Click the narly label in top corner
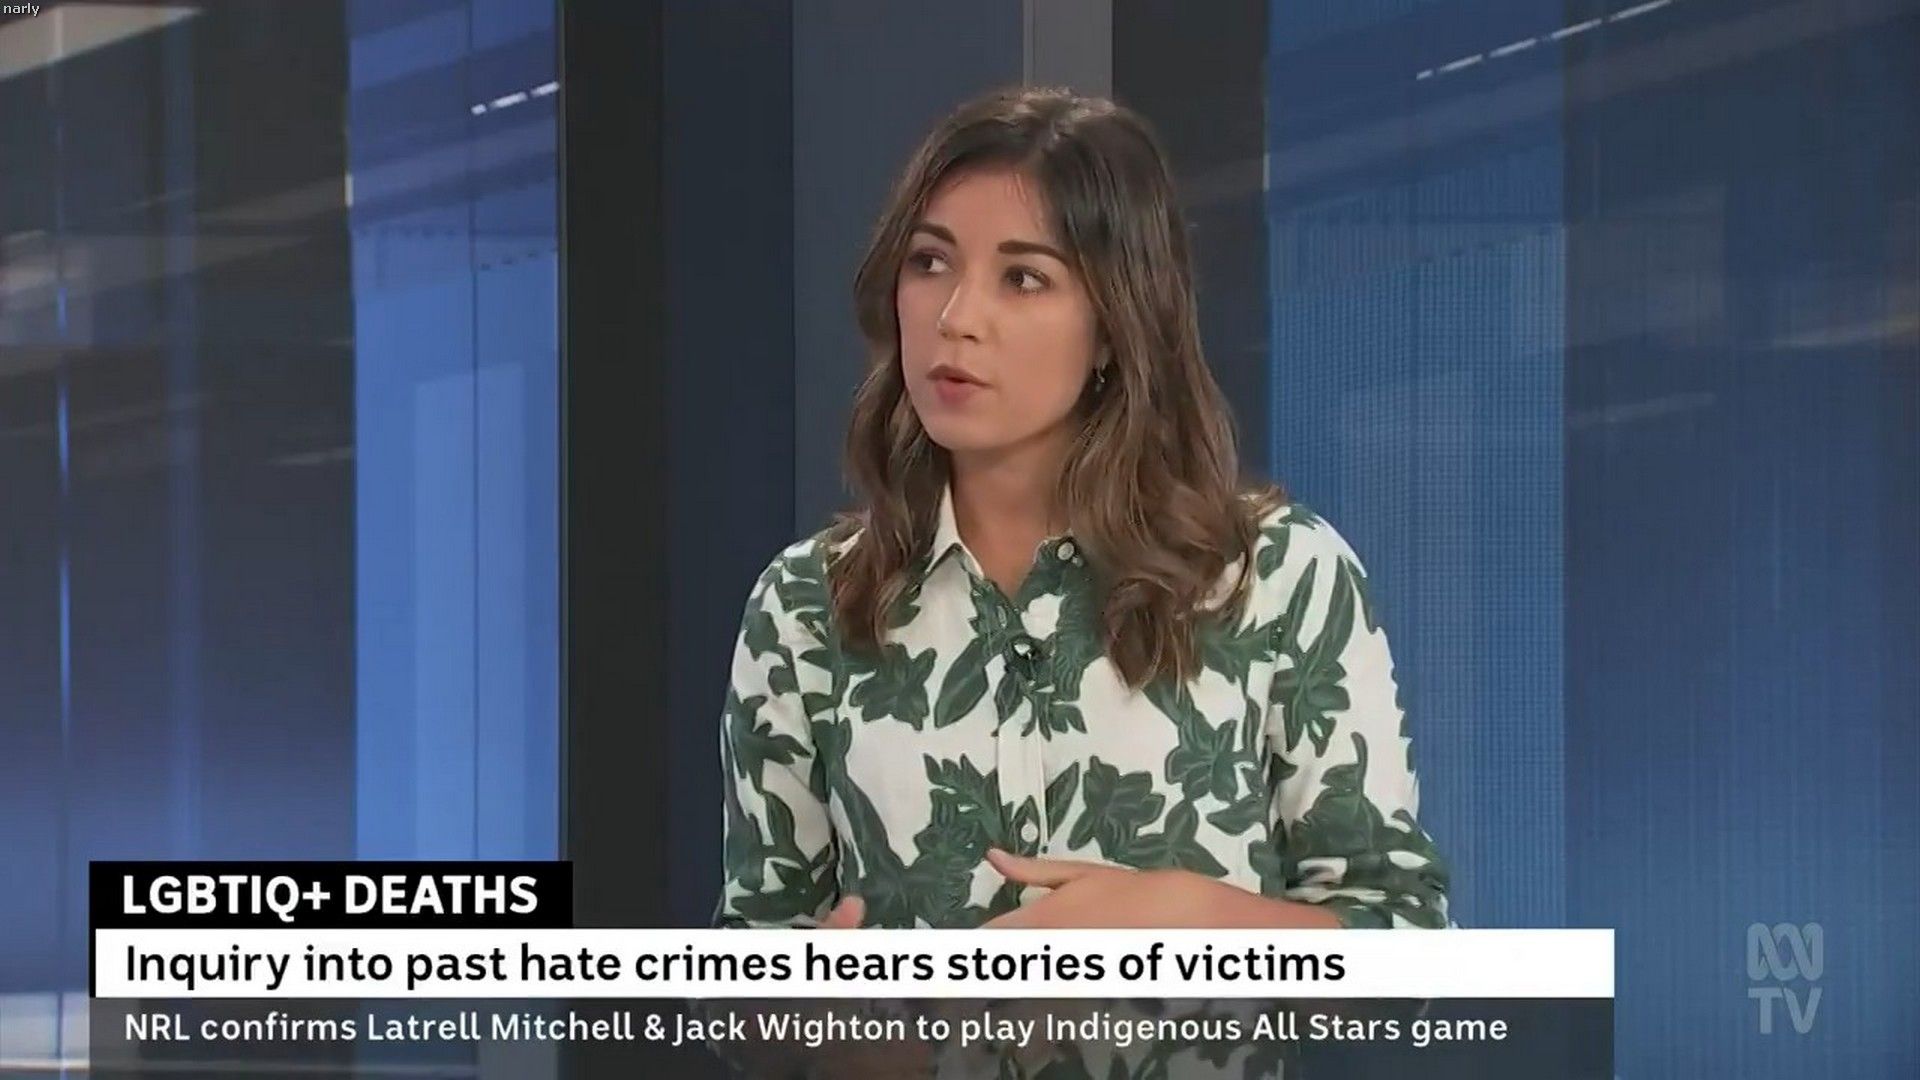The image size is (1920, 1080). 20,9
